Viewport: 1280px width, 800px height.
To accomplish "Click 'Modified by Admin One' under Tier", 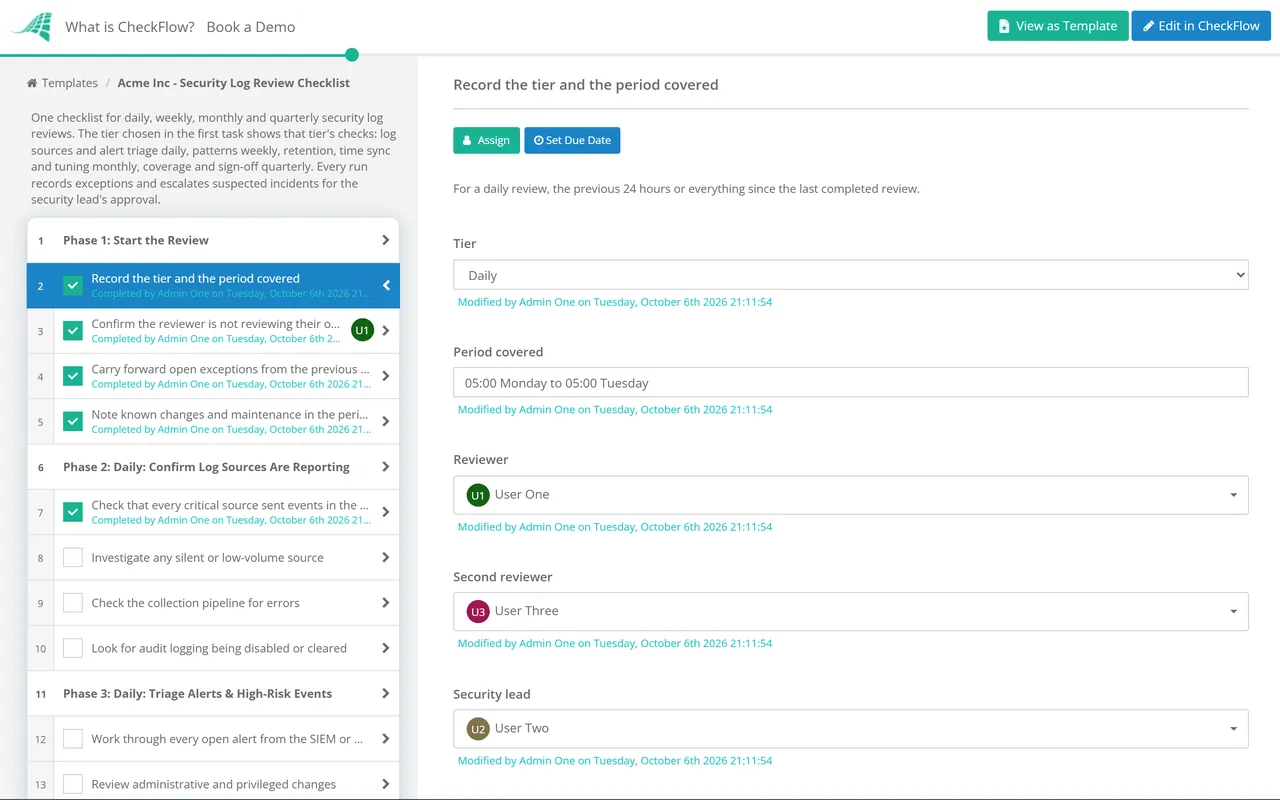I will [x=615, y=302].
